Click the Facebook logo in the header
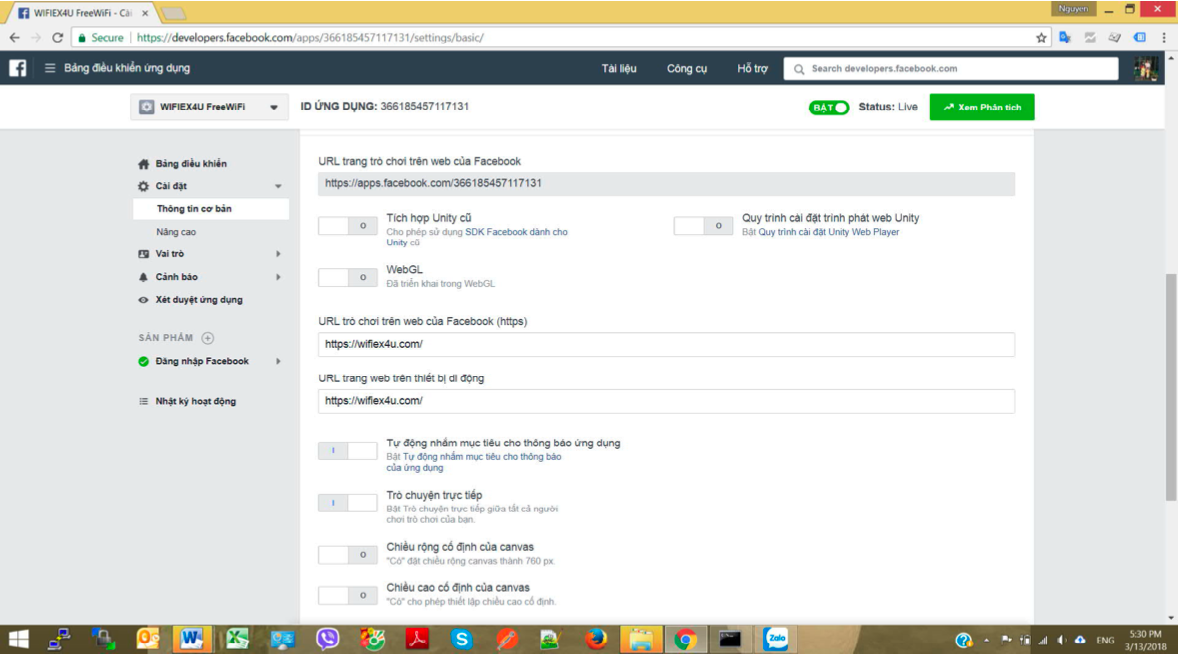This screenshot has height=654, width=1178. coord(18,68)
